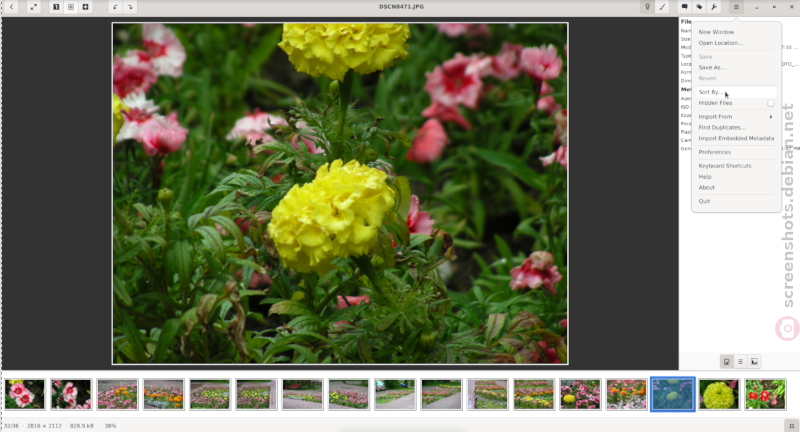Screen dimensions: 800x432
Task: Open the edit image brush tool
Action: pyautogui.click(x=662, y=7)
